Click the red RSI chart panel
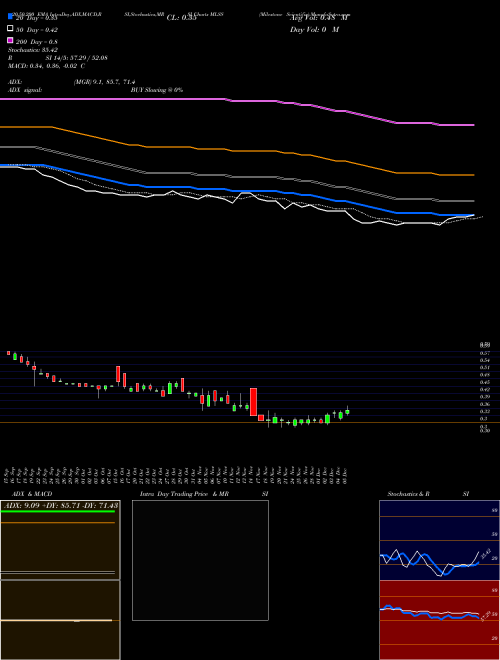 click(439, 620)
